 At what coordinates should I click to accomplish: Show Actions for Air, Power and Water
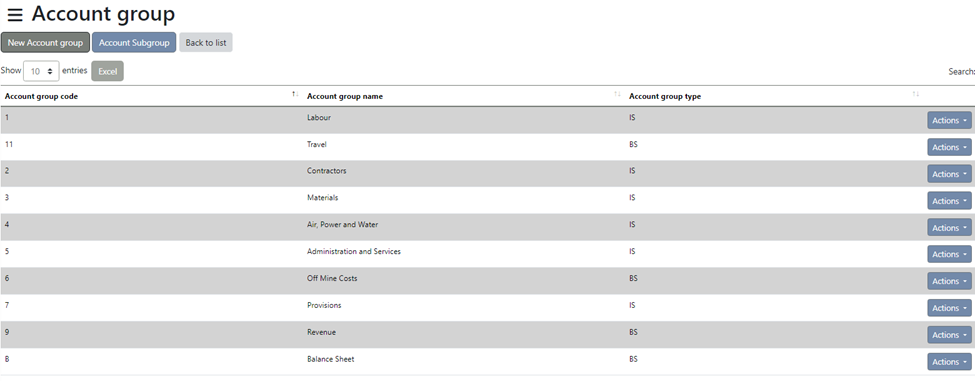tap(949, 227)
